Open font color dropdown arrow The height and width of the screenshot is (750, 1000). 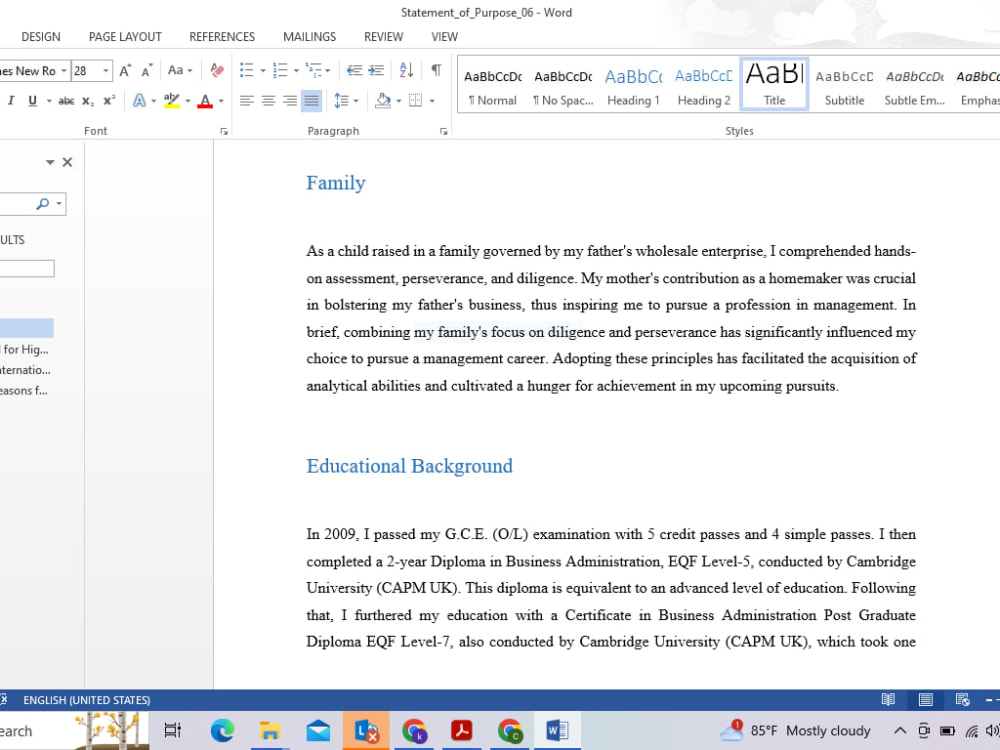tap(221, 101)
